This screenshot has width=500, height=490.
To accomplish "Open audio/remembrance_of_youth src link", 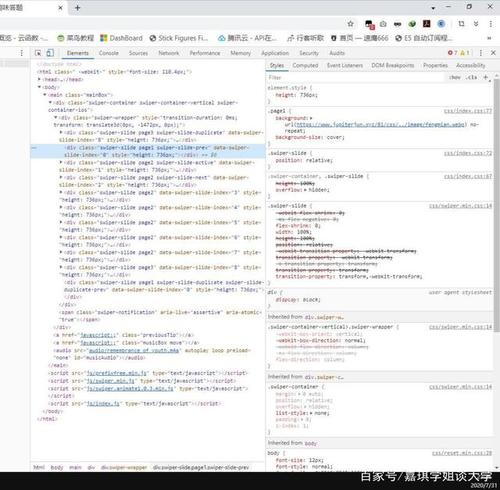I will [x=133, y=350].
